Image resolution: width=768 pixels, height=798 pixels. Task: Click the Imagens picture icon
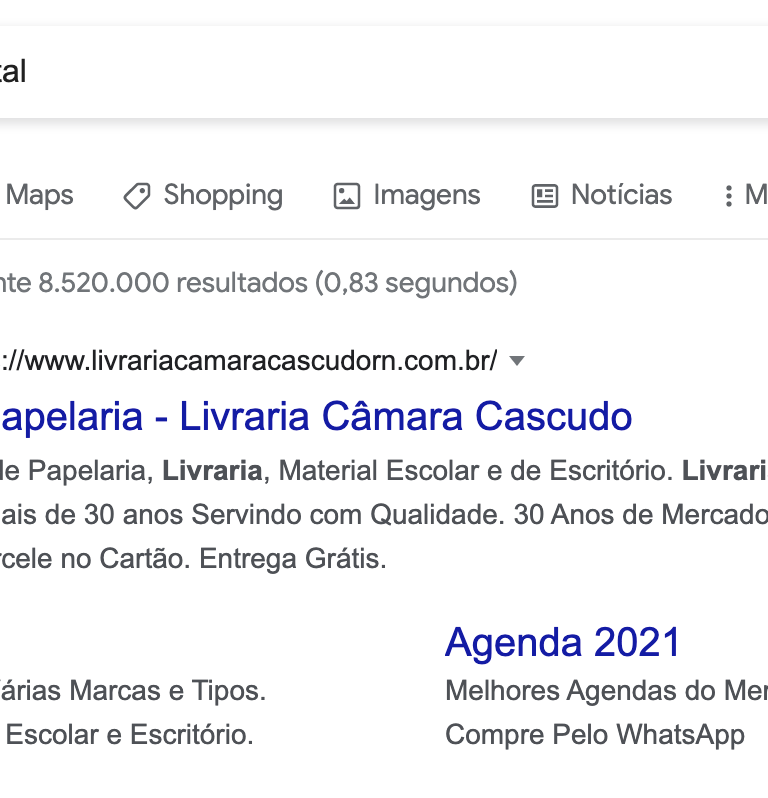[x=347, y=196]
